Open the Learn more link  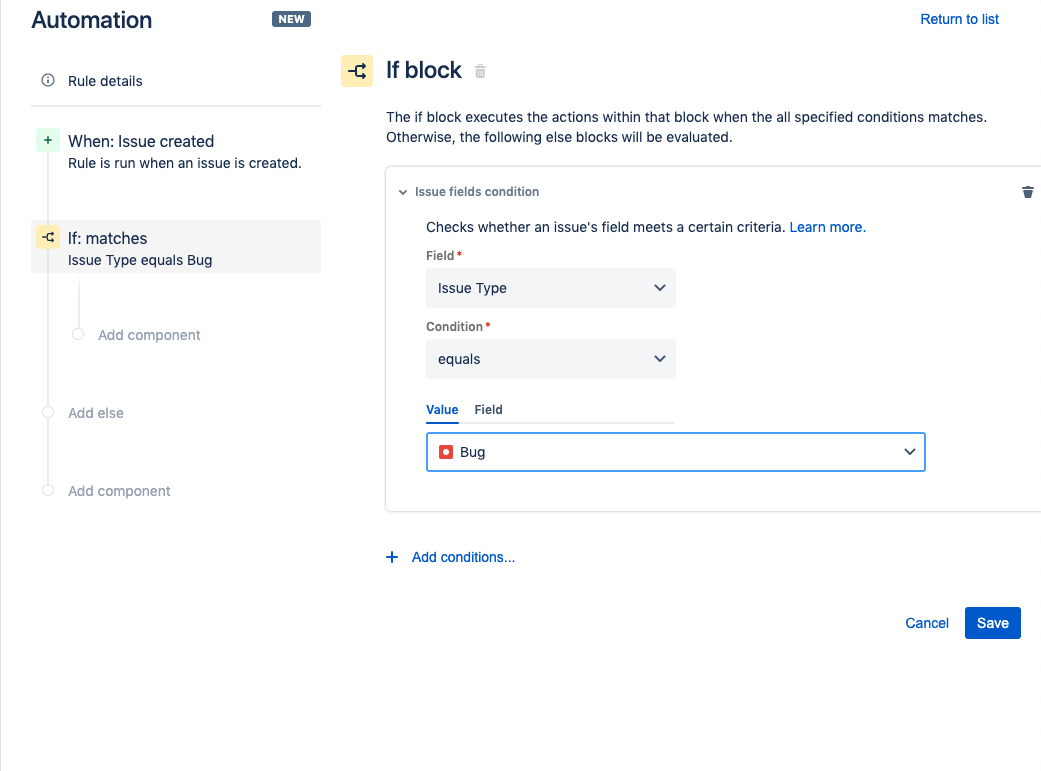827,227
